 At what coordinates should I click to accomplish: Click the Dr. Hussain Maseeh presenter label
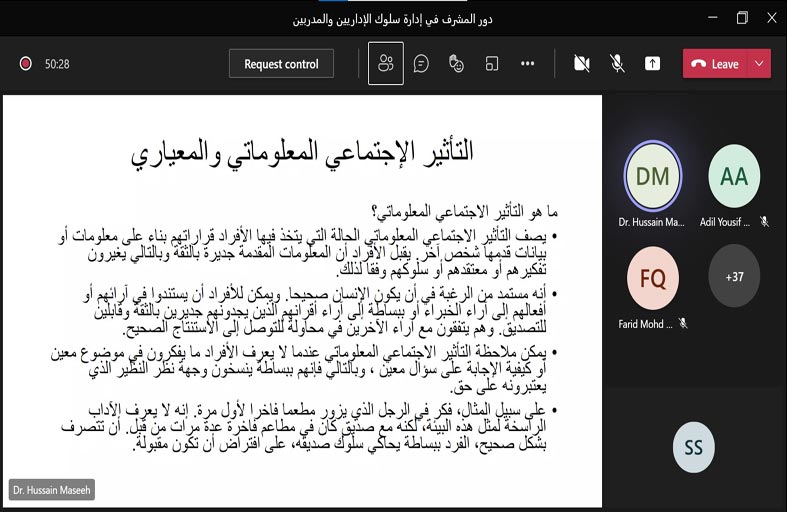(x=51, y=490)
